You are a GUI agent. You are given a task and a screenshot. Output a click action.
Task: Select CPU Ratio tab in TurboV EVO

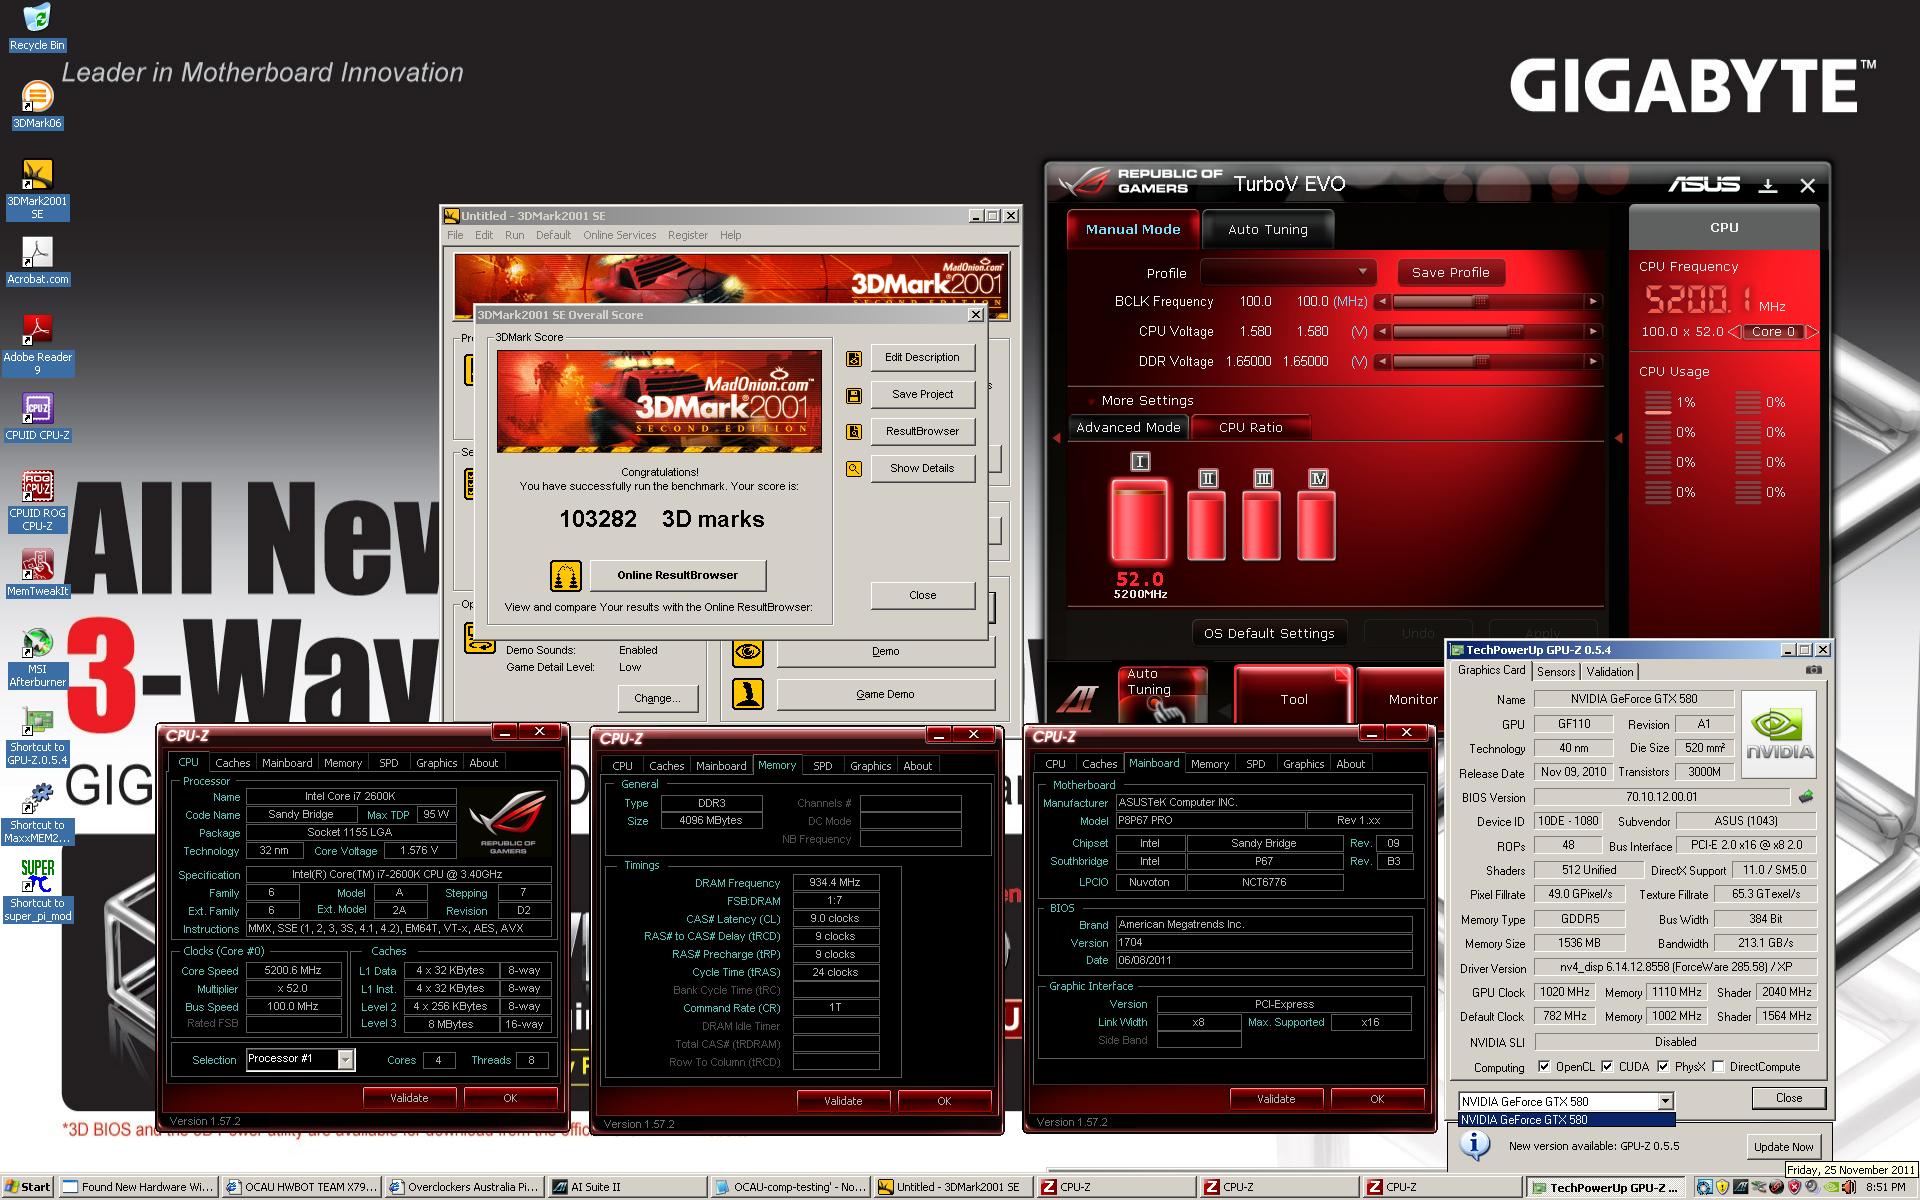tap(1250, 427)
